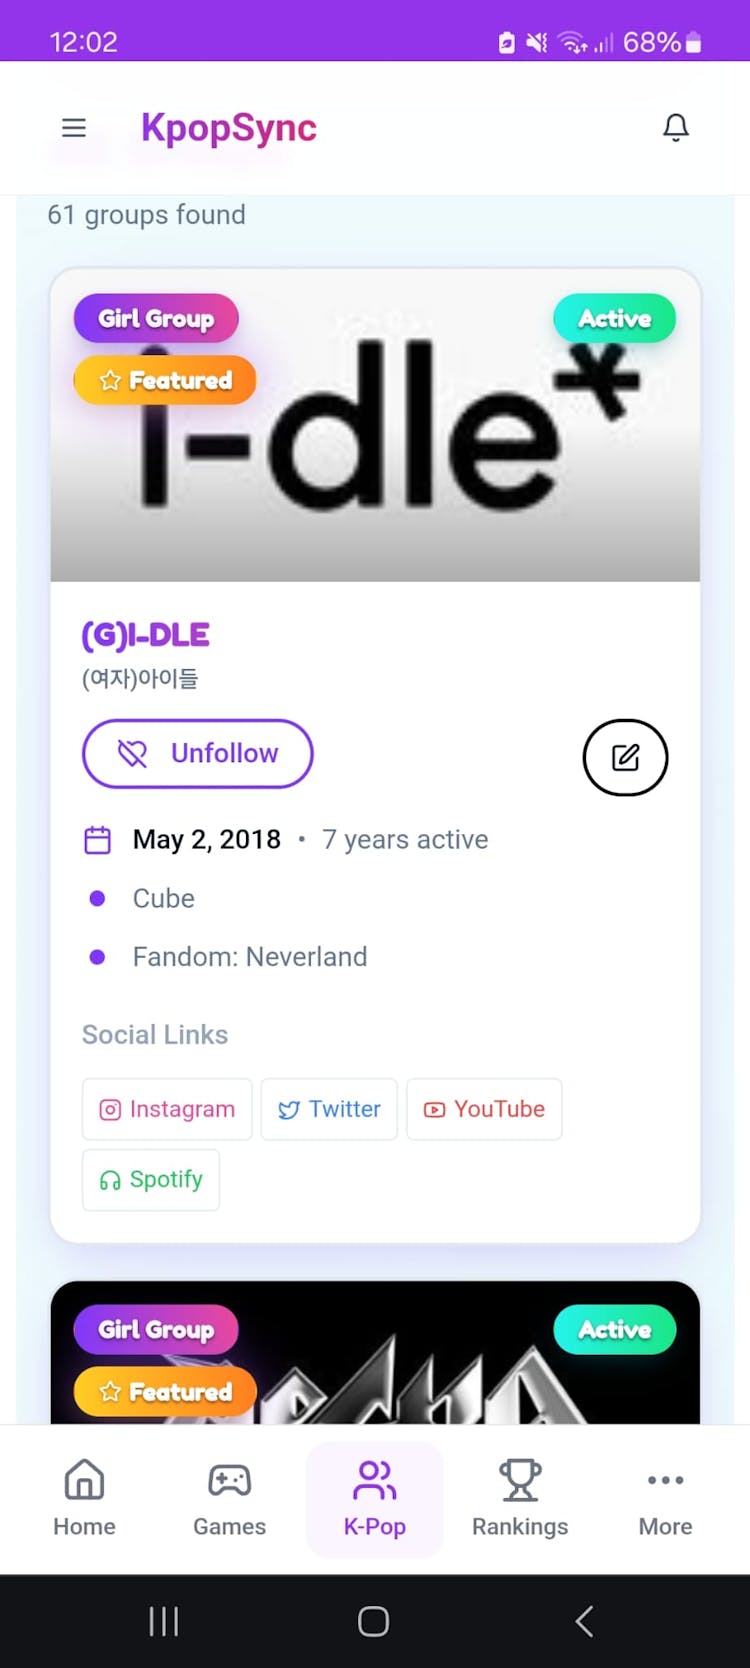
Task: Open the Rankings tab
Action: [x=520, y=1498]
